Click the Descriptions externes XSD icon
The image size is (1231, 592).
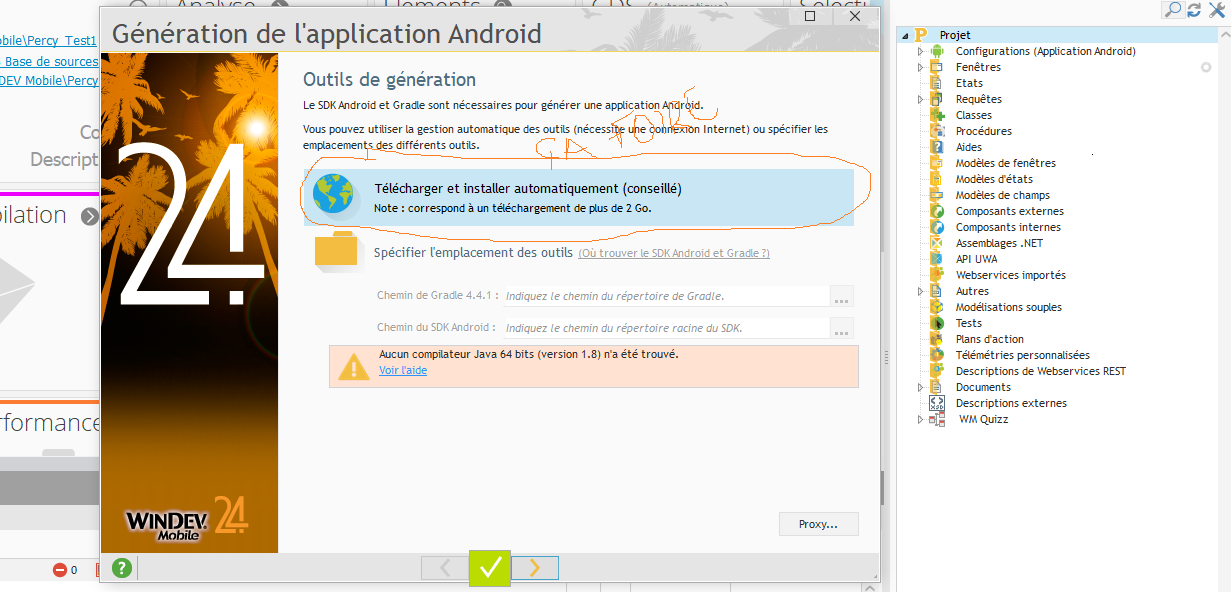pyautogui.click(x=937, y=403)
